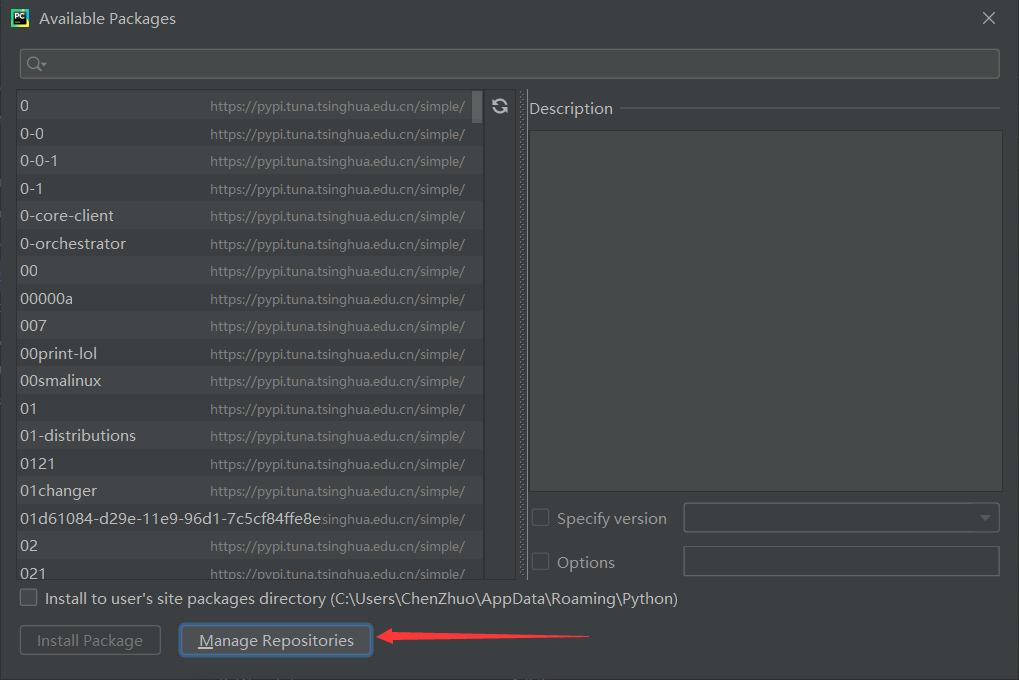This screenshot has width=1019, height=680.
Task: Select the 00smalinux package
Action: point(60,381)
